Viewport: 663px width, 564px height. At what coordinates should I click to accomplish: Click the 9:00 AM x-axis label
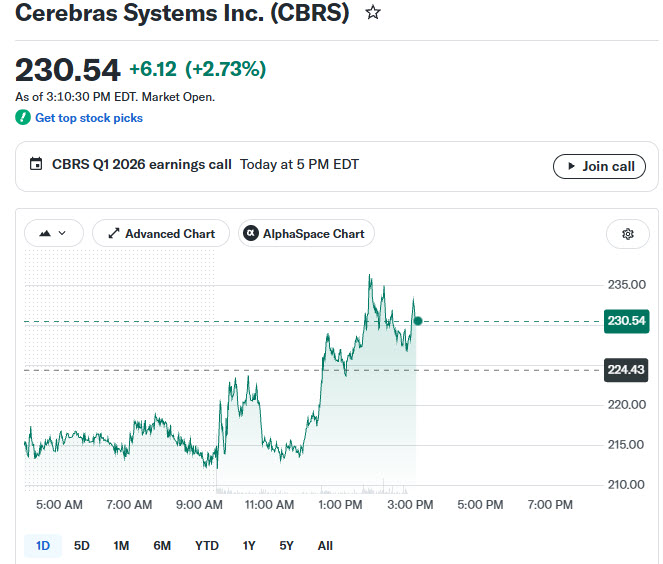coord(199,504)
